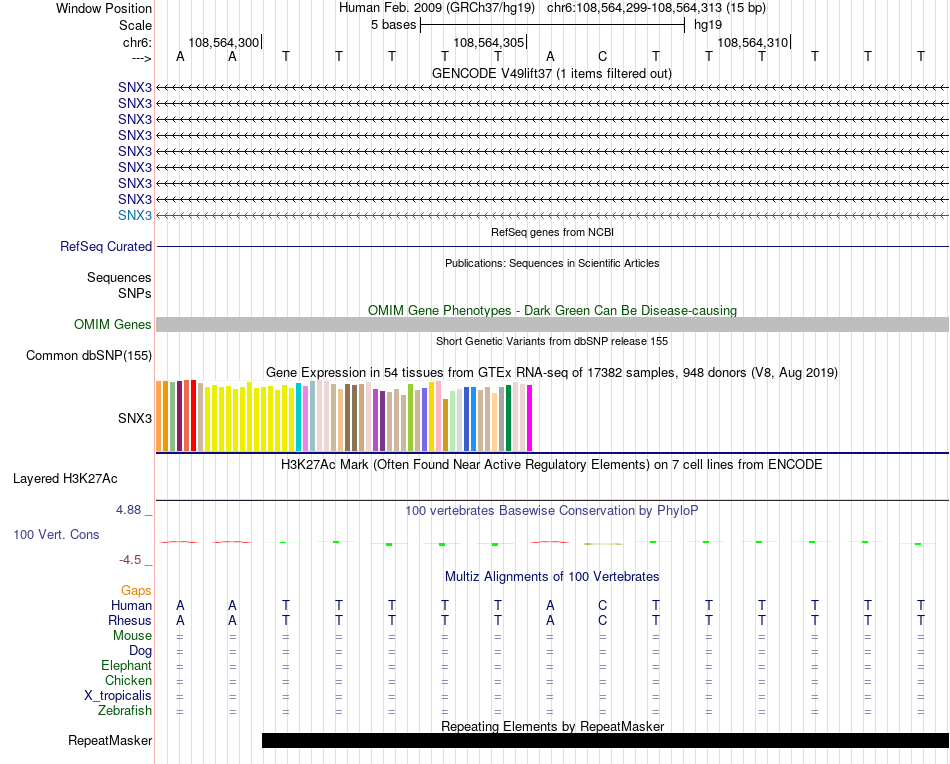Image resolution: width=950 pixels, height=764 pixels.
Task: Click Short Genetic Variants from dbSNP title
Action: pyautogui.click(x=552, y=341)
